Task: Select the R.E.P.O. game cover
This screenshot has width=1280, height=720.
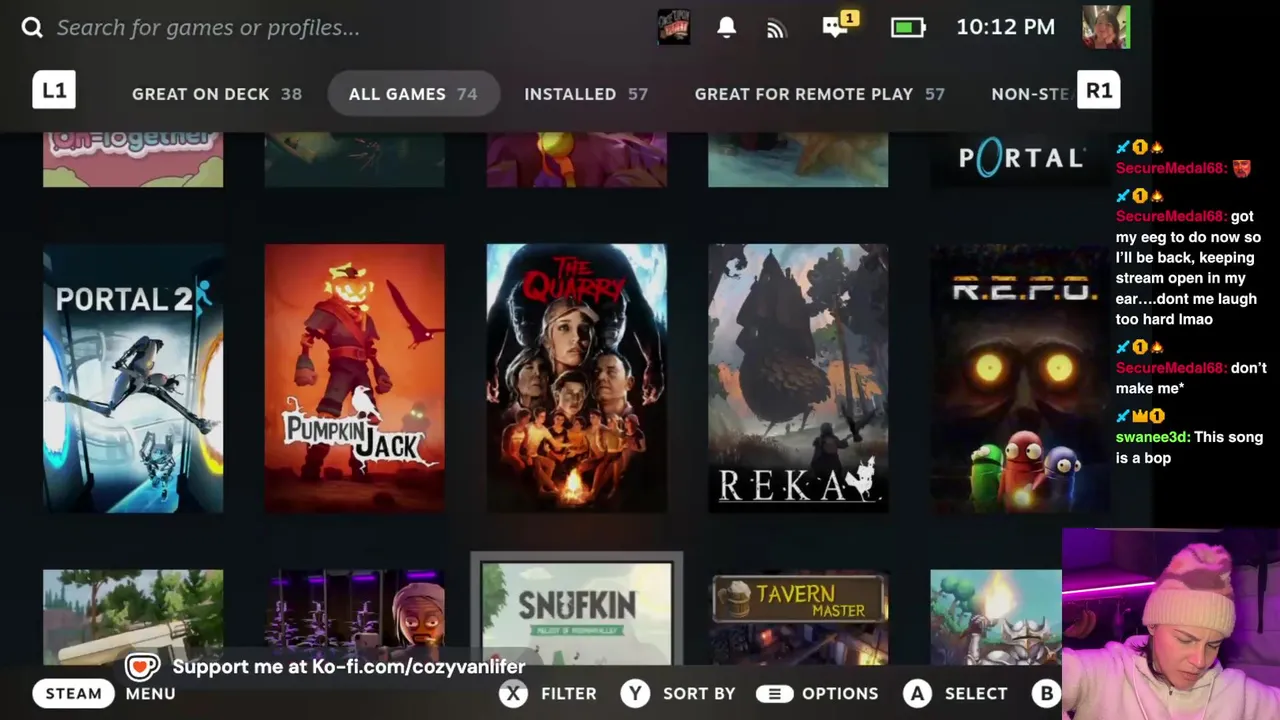Action: tap(1019, 378)
